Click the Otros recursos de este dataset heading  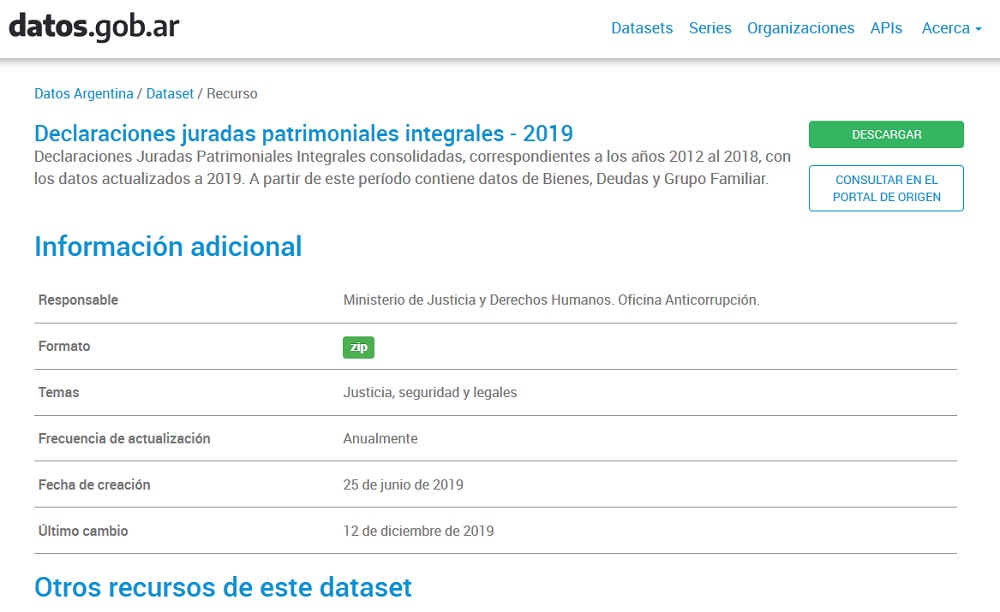pos(223,586)
